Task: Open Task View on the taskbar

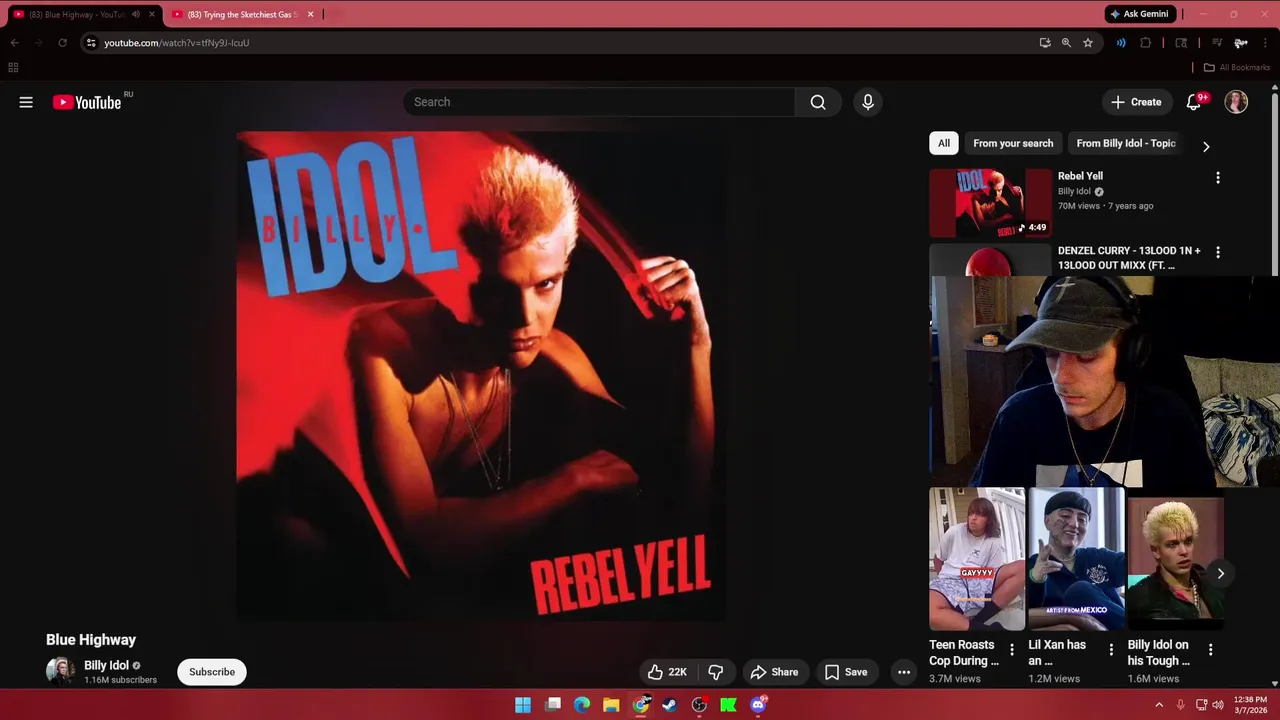Action: pyautogui.click(x=553, y=705)
